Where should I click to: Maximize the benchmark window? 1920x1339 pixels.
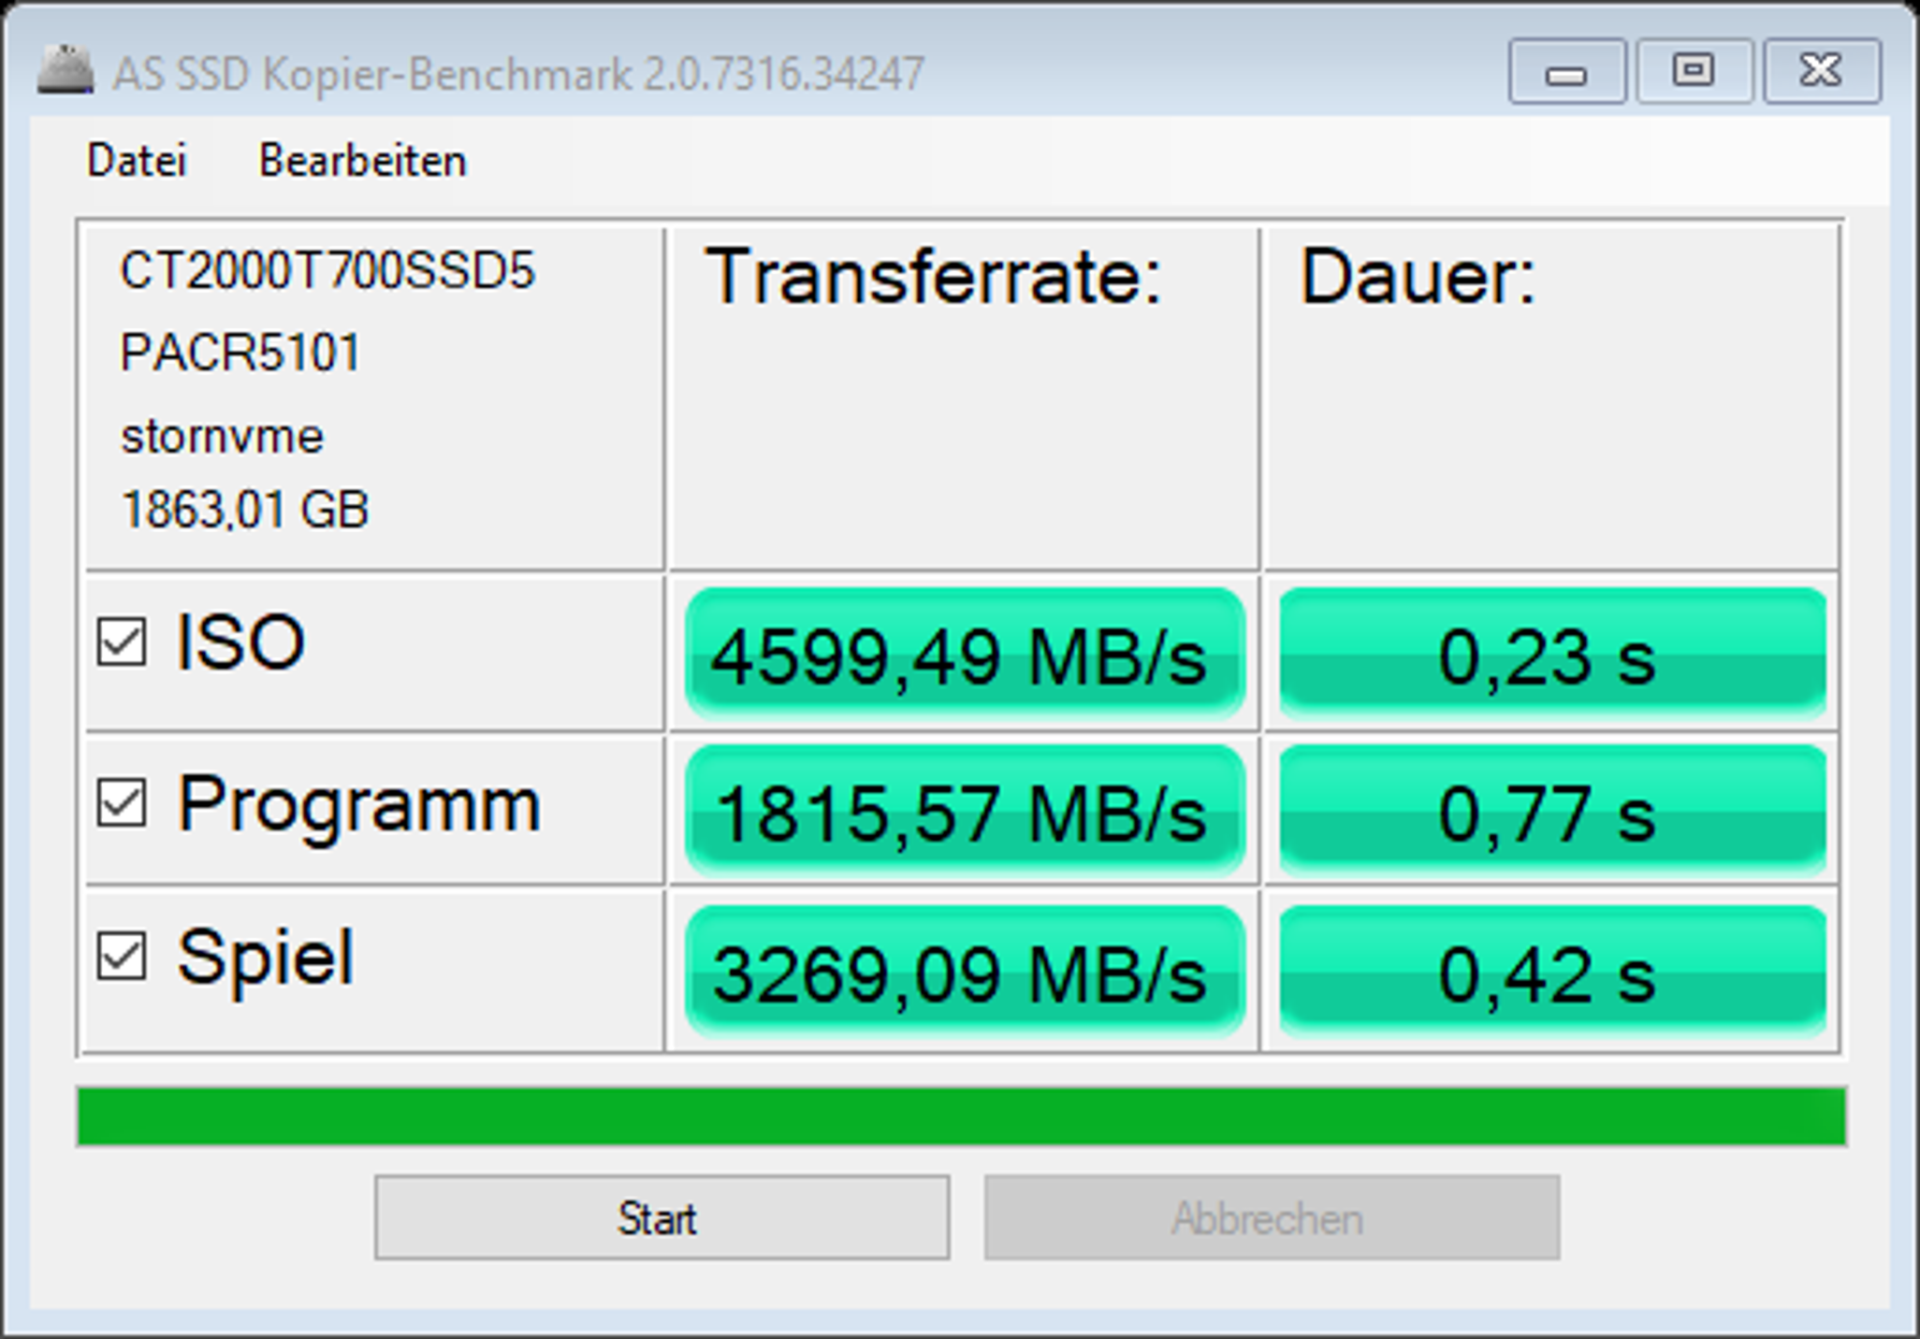click(1694, 71)
